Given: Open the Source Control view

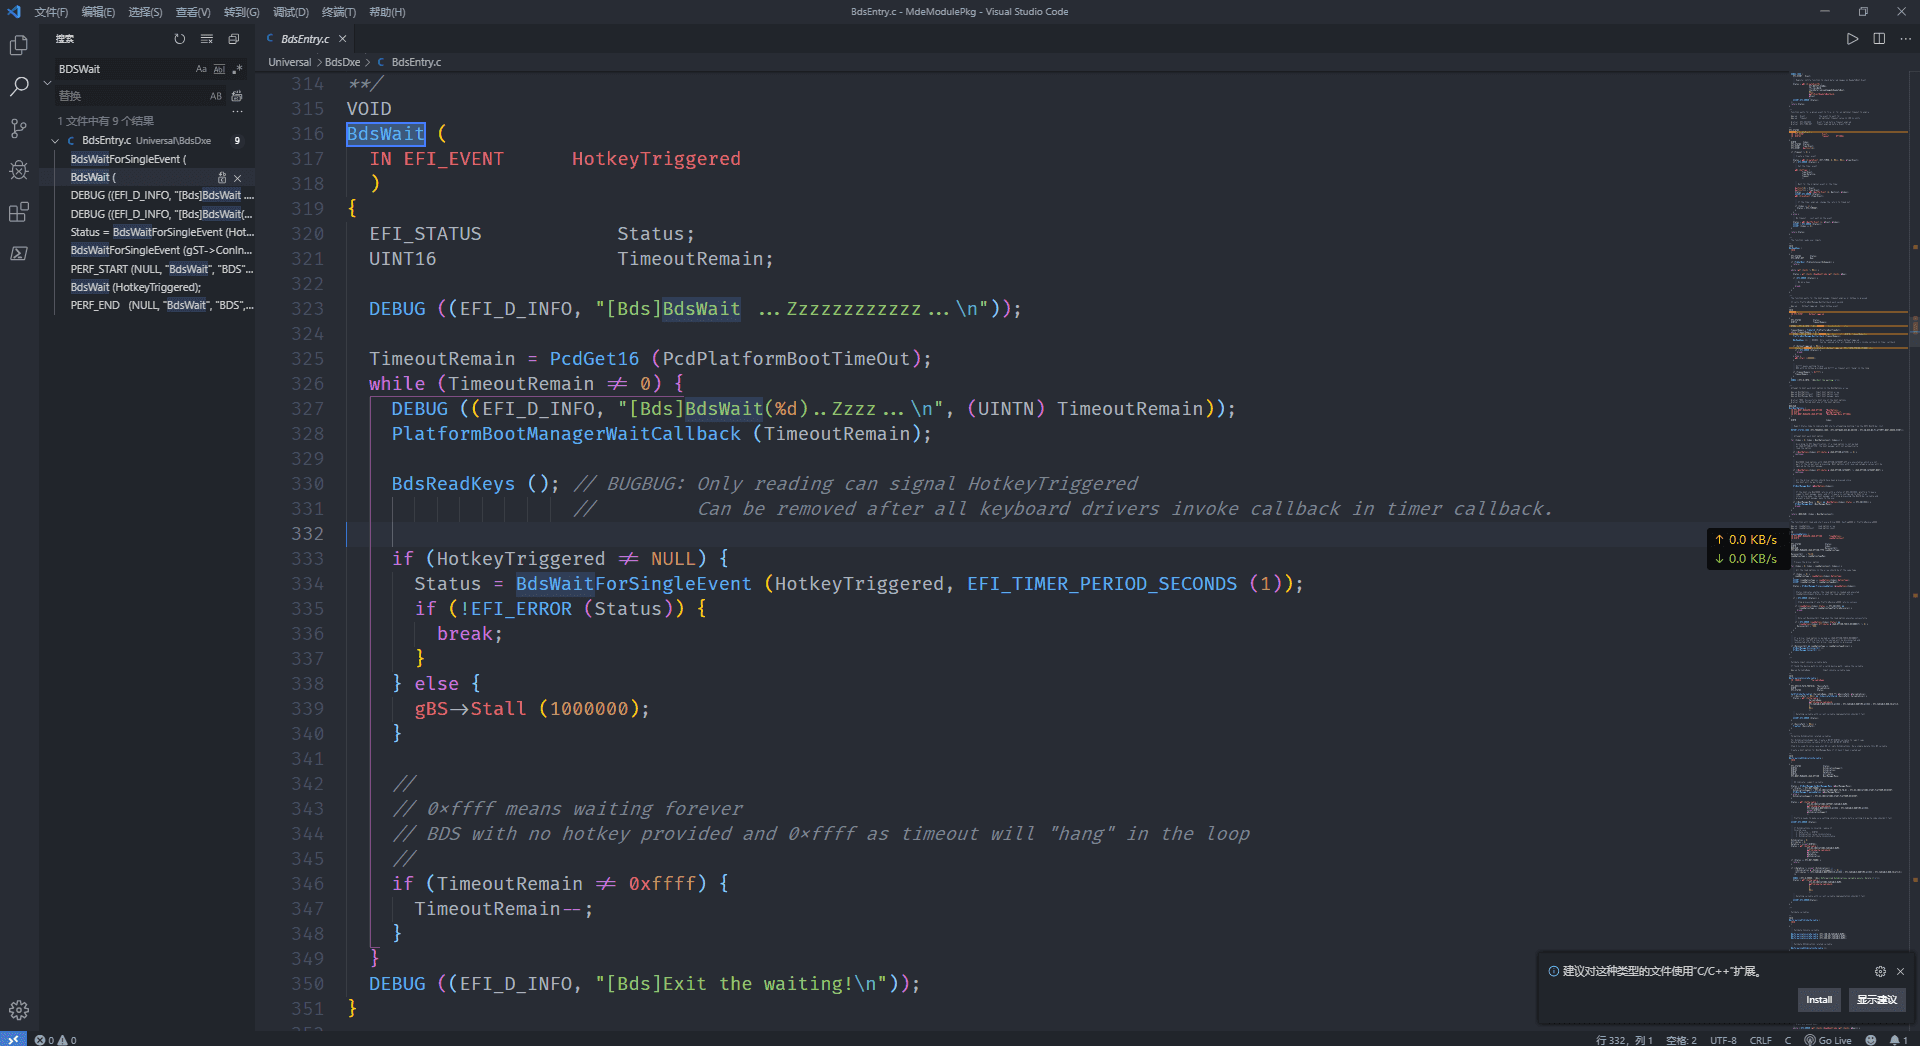Looking at the screenshot, I should click(19, 128).
